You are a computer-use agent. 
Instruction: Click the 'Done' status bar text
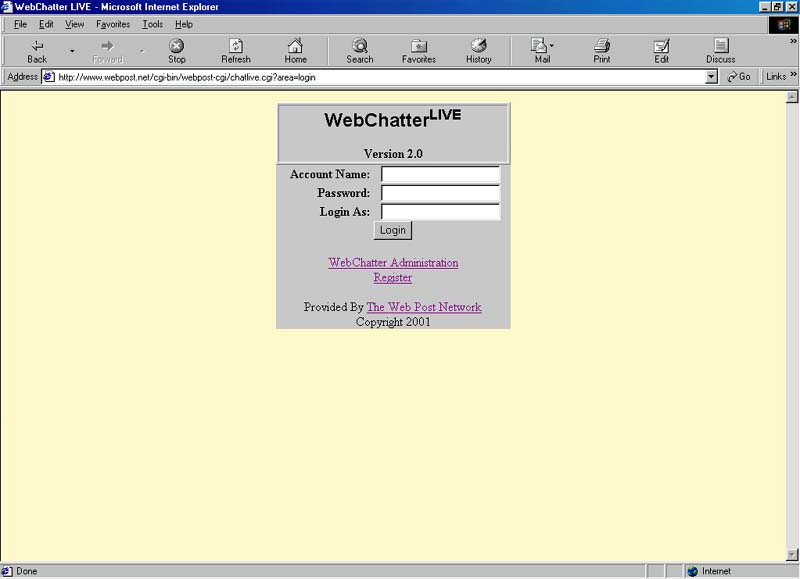pyautogui.click(x=27, y=571)
